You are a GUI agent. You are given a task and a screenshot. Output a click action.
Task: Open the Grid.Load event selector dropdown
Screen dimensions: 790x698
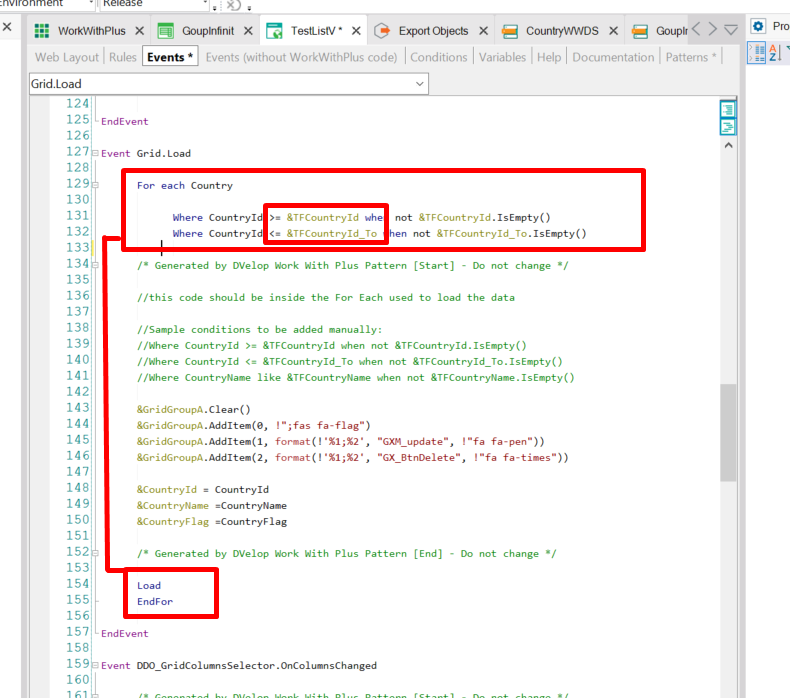tap(420, 84)
